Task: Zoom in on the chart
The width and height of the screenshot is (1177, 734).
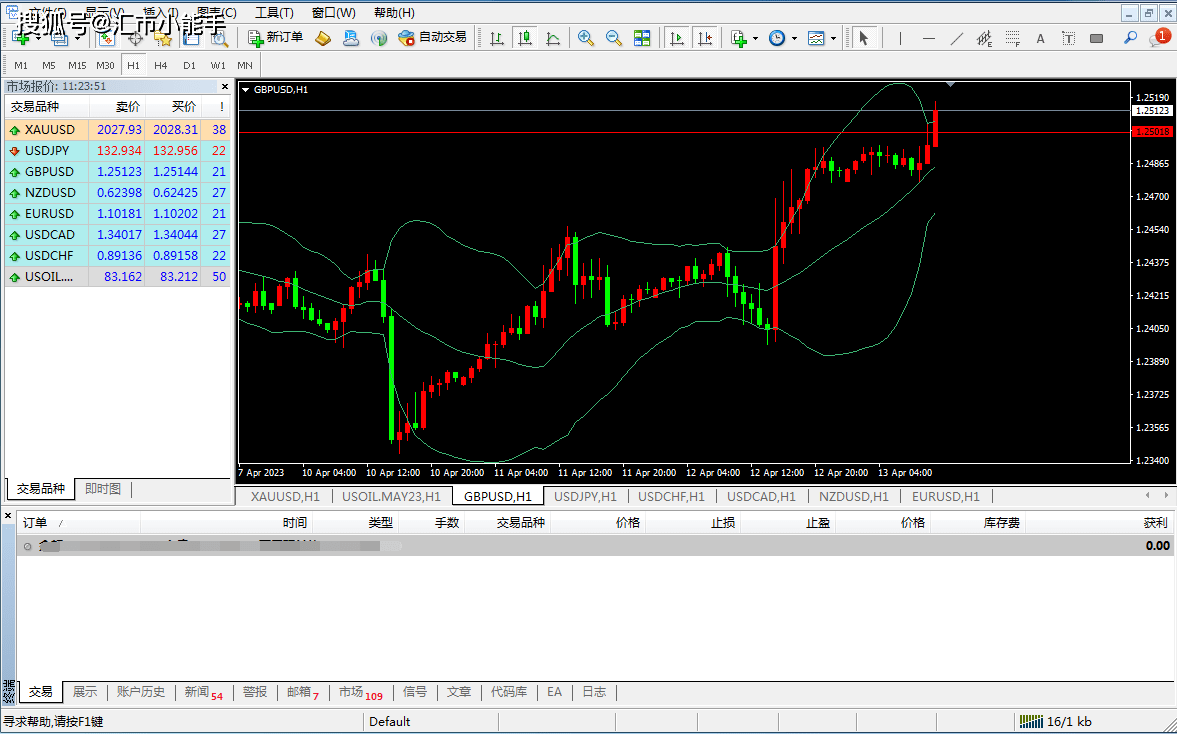Action: [x=586, y=38]
